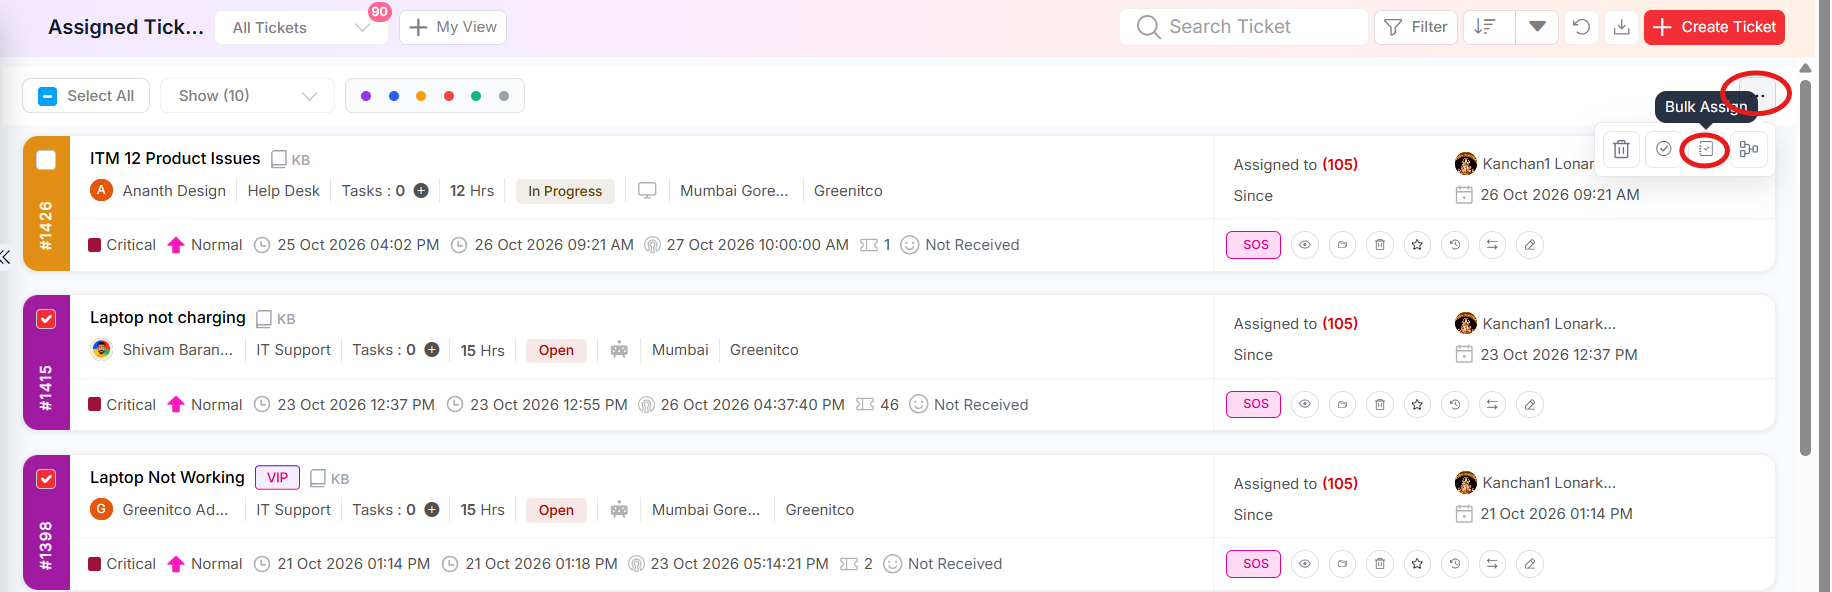Viewport: 1832px width, 592px height.
Task: Open the ITM 12 Product Issues ticket title
Action: 175,159
